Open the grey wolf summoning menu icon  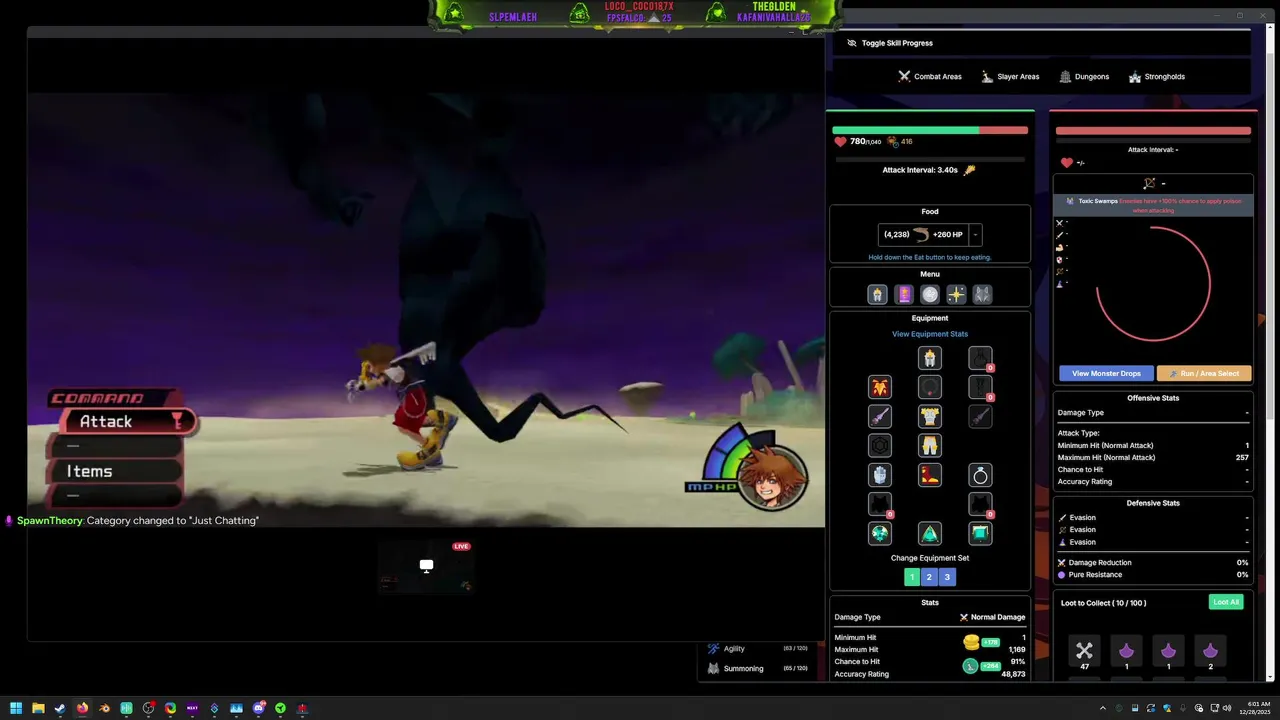click(x=983, y=294)
